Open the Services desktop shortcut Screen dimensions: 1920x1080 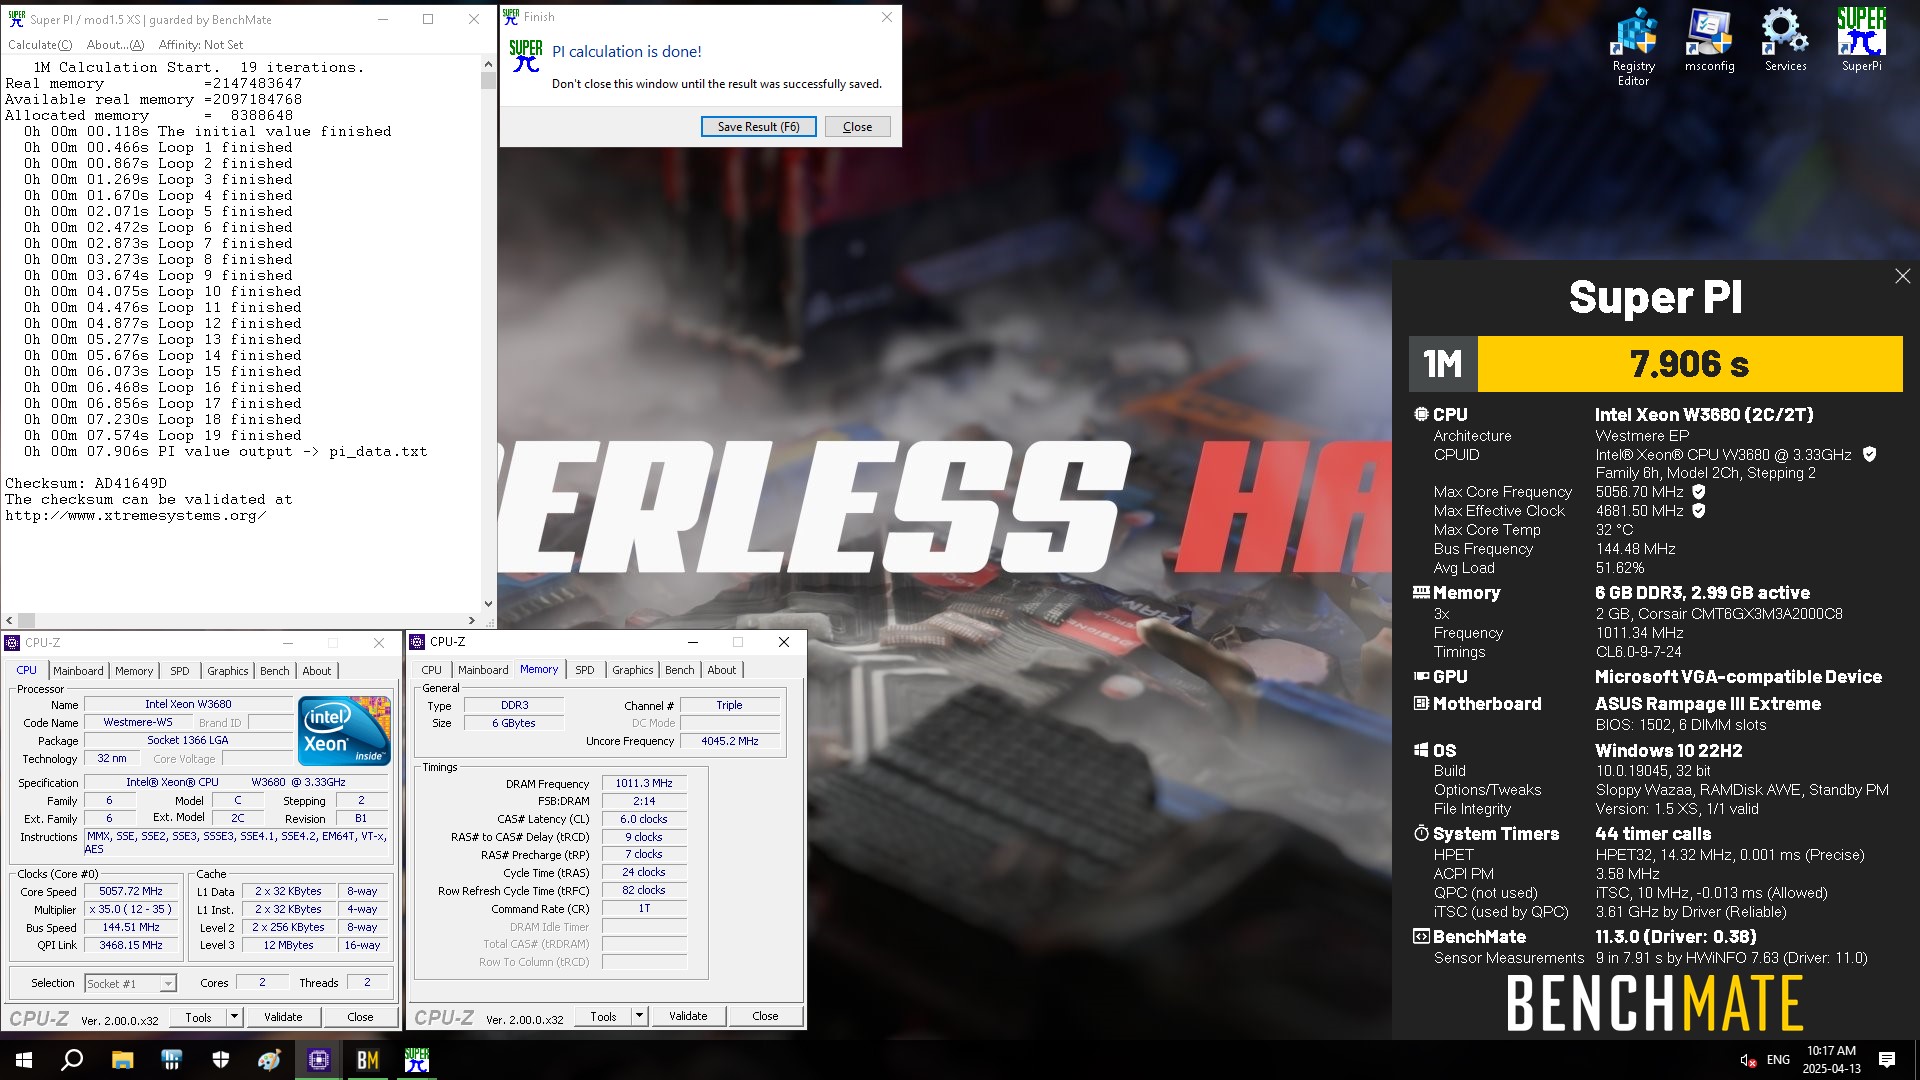coord(1785,40)
